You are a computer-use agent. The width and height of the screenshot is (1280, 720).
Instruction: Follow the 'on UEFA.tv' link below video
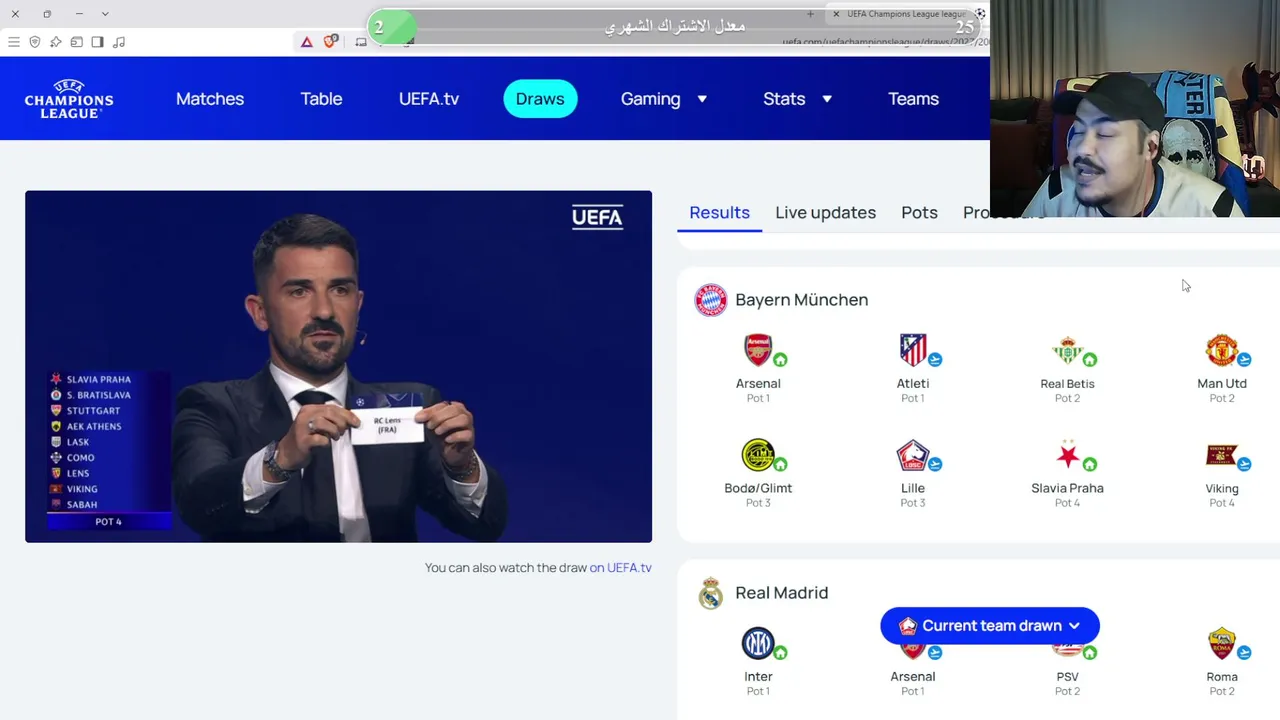[620, 568]
